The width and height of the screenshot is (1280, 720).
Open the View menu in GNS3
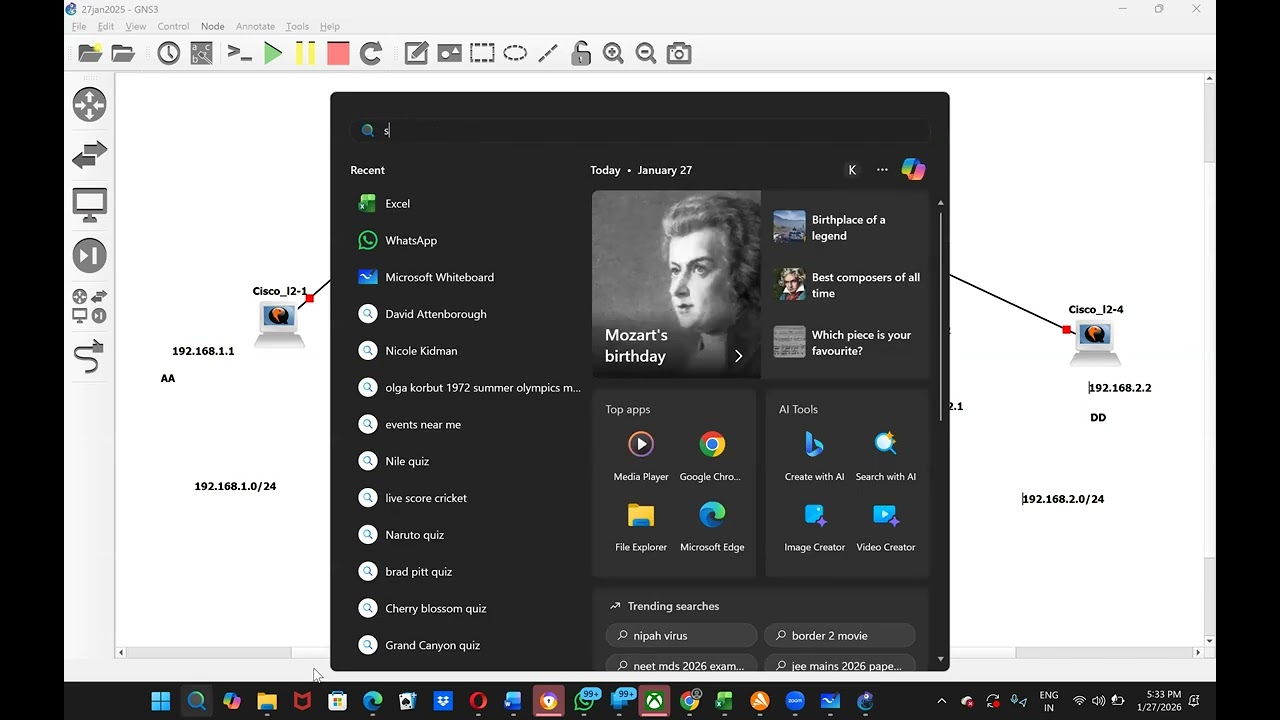136,26
